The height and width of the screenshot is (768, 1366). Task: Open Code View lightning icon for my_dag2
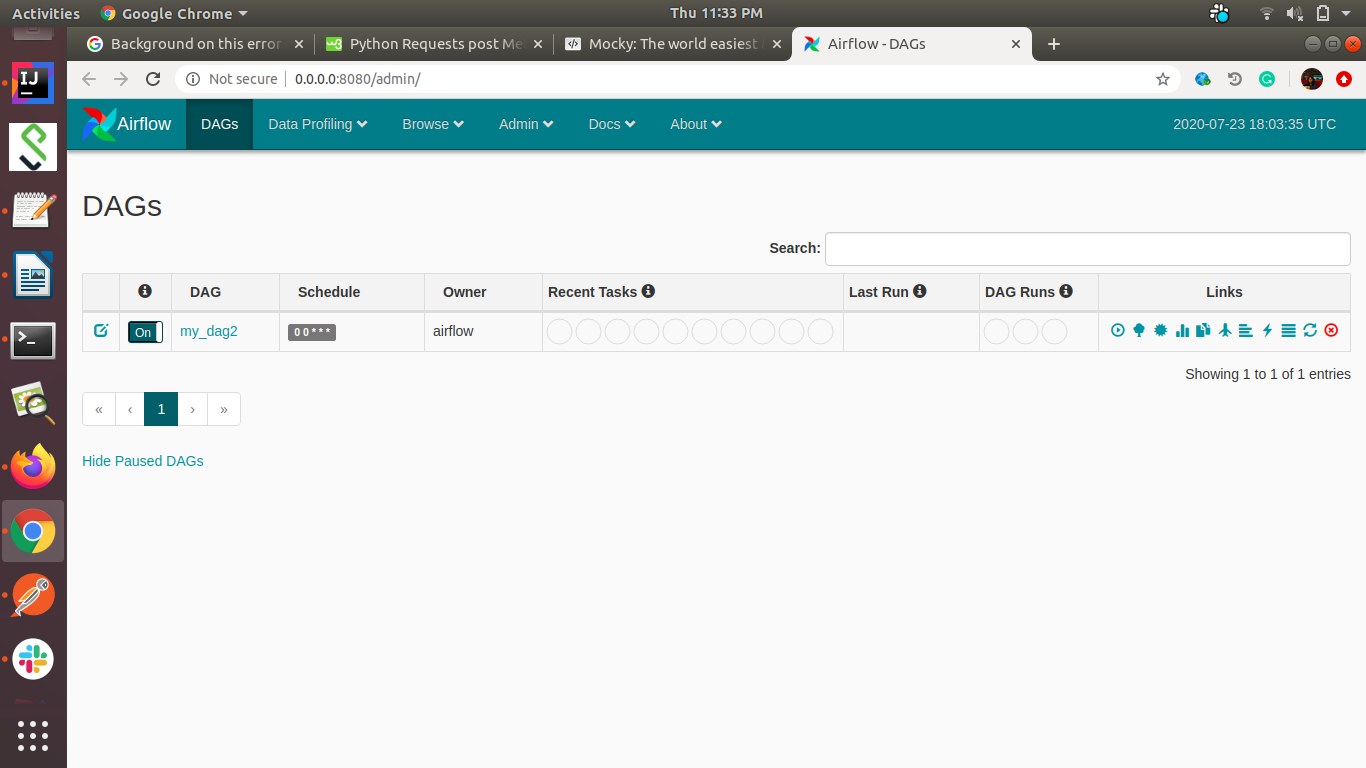coord(1267,331)
